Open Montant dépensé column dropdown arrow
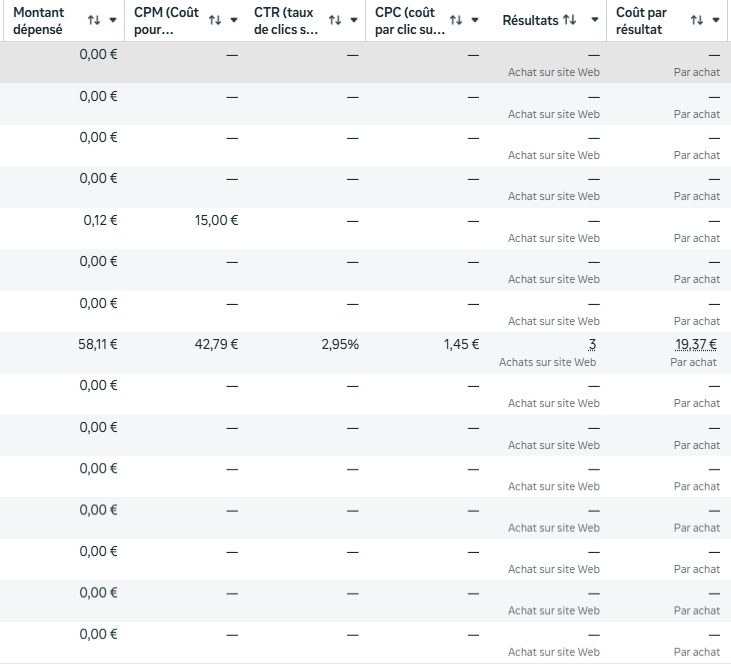The height and width of the screenshot is (666, 731). 113,20
